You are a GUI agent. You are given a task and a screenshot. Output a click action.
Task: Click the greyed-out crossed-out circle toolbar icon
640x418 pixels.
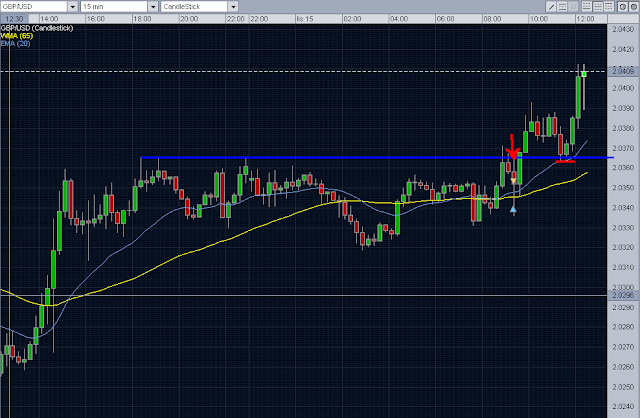[x=573, y=7]
